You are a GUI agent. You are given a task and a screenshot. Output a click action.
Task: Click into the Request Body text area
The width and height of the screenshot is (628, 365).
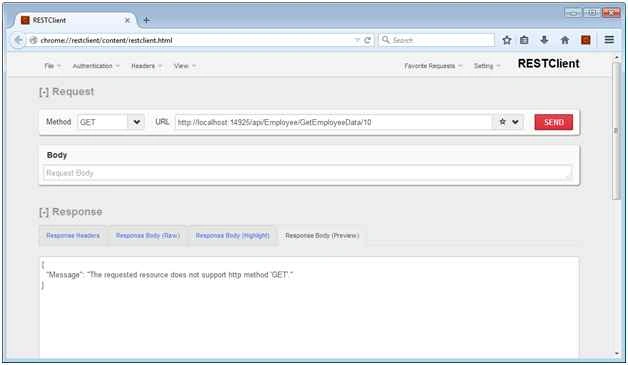[x=307, y=173]
